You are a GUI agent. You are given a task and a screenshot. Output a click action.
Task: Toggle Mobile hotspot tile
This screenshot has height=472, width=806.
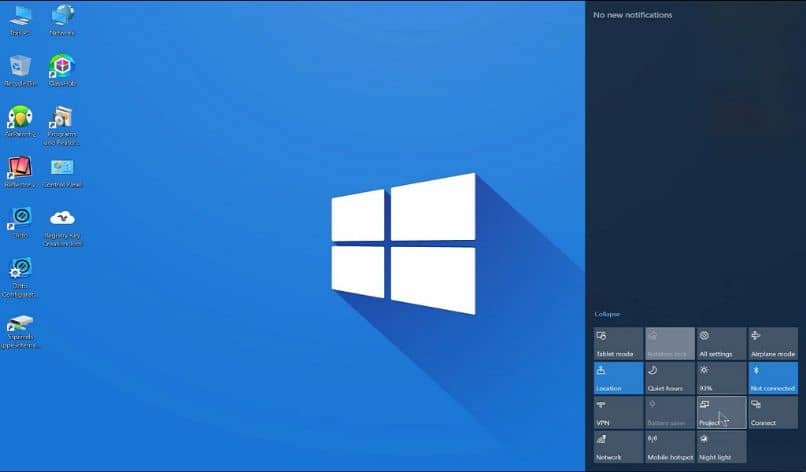[670, 447]
